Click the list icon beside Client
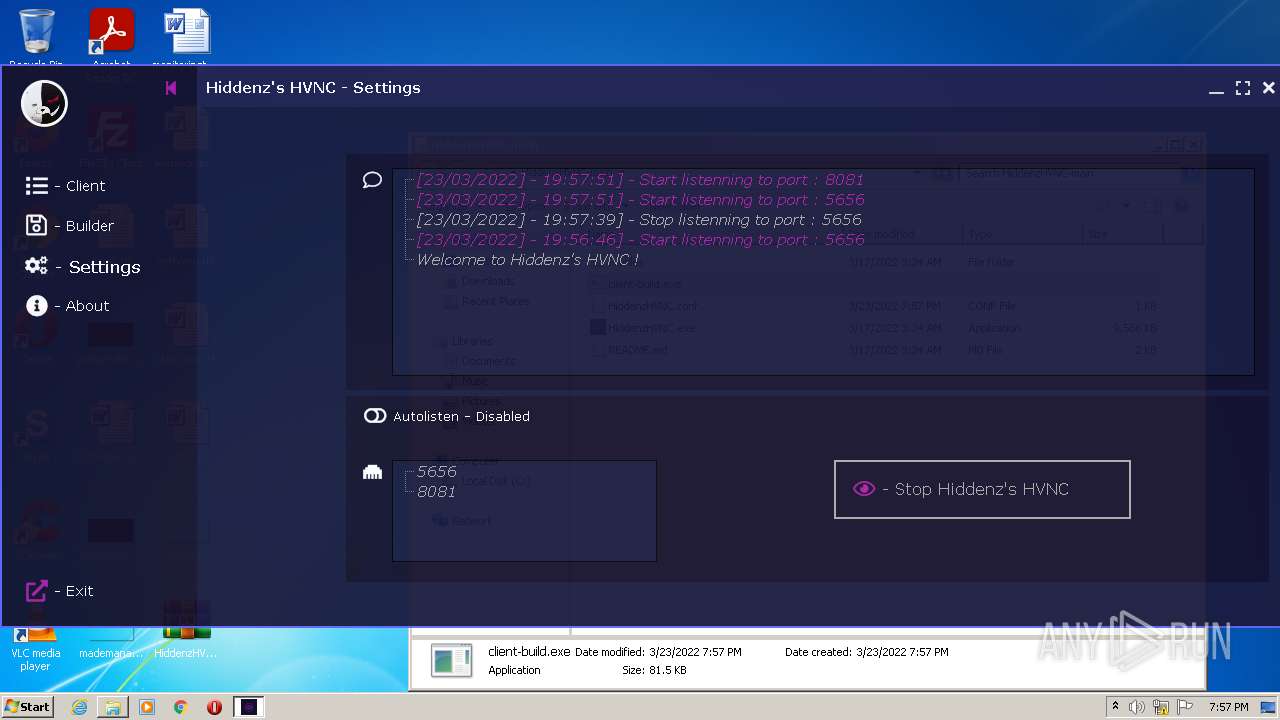 coord(37,186)
